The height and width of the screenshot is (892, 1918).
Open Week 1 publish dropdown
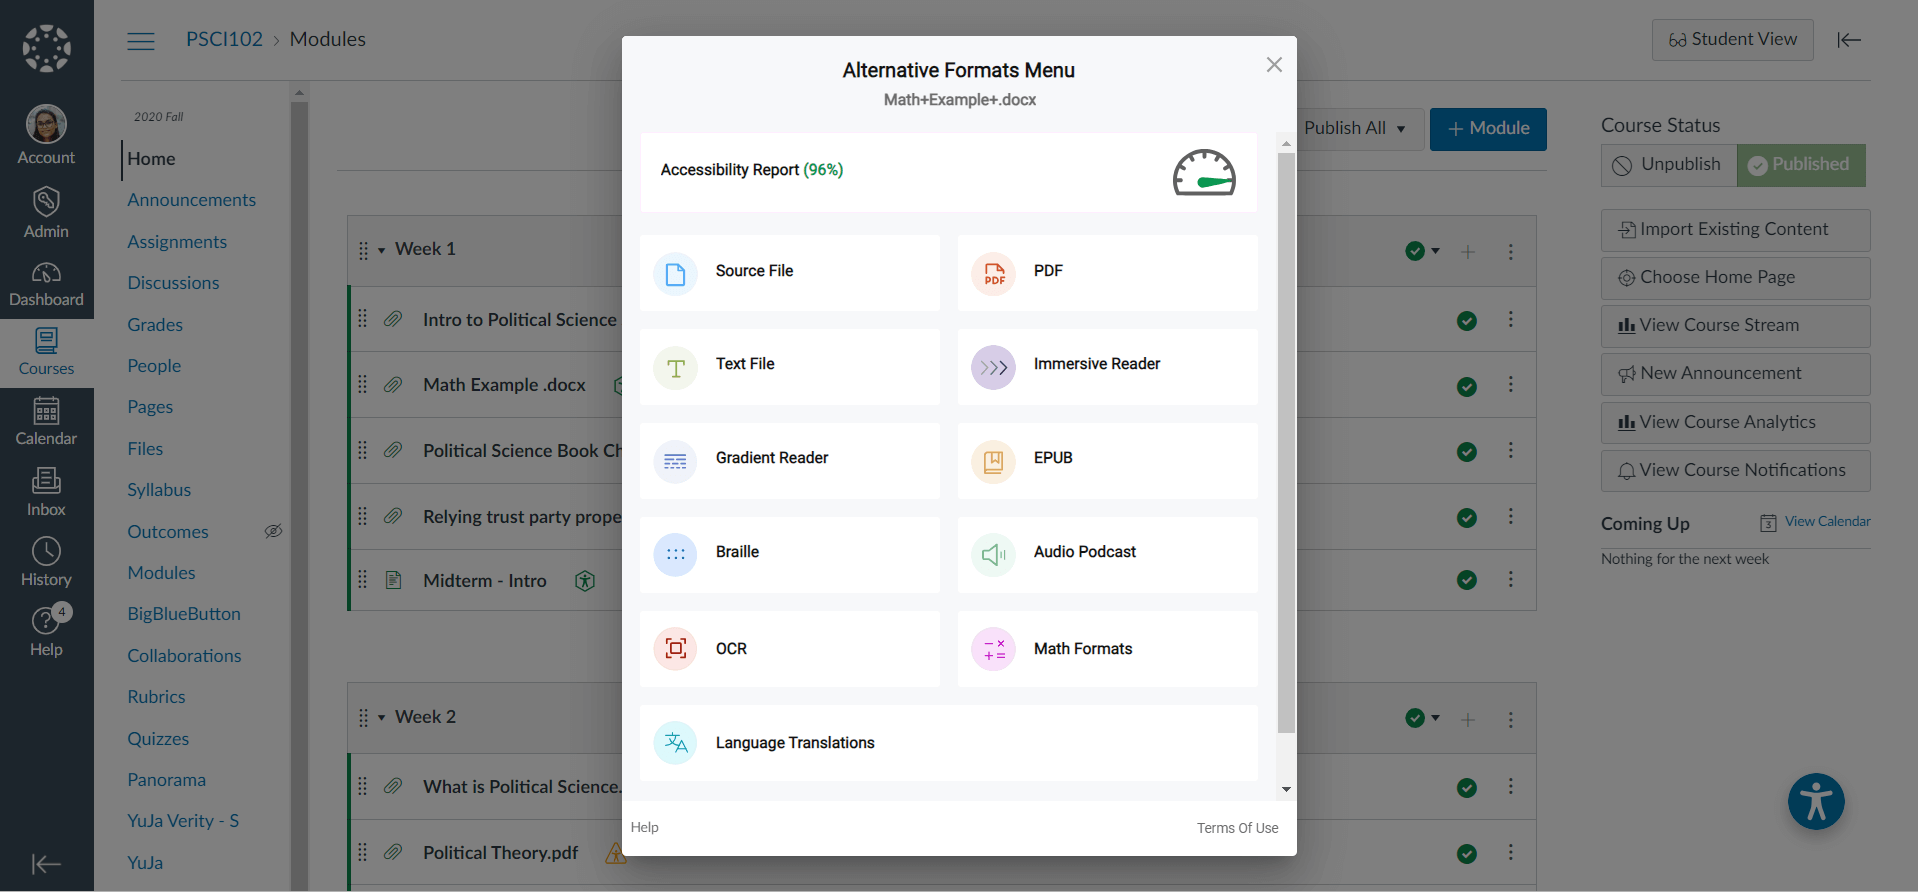point(1423,251)
